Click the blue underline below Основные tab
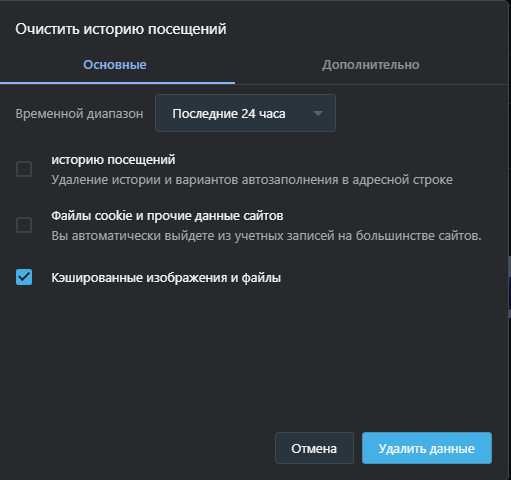Screen dimensions: 511x480 (117, 83)
